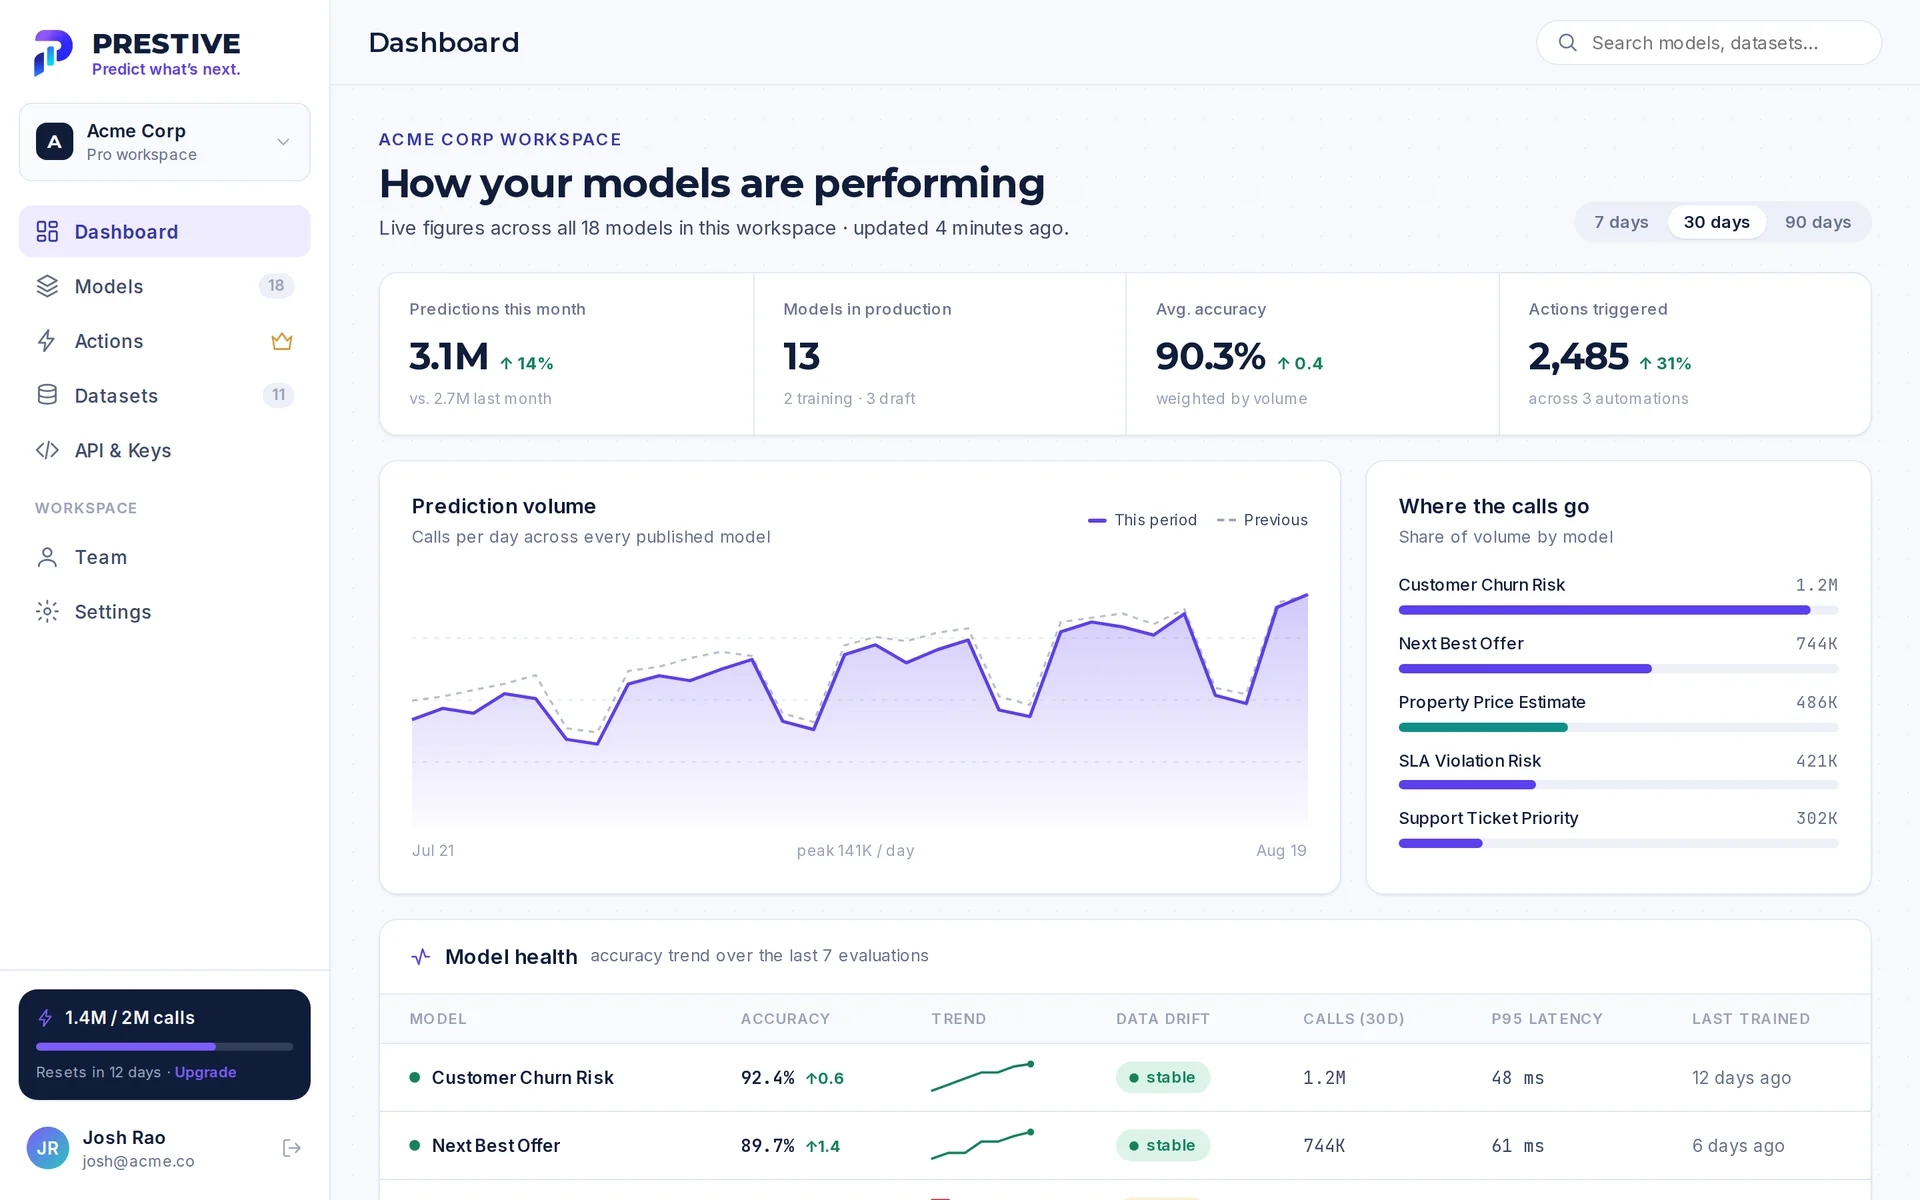
Task: Click the JR user avatar
Action: coord(48,1148)
